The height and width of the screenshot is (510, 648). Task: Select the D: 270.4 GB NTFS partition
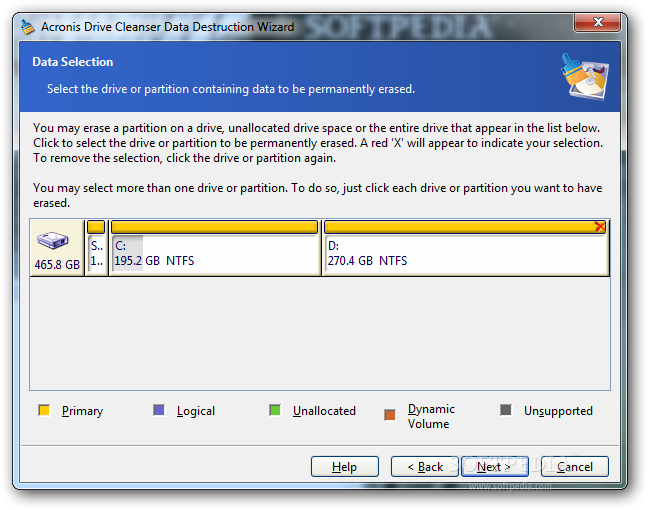(x=465, y=248)
